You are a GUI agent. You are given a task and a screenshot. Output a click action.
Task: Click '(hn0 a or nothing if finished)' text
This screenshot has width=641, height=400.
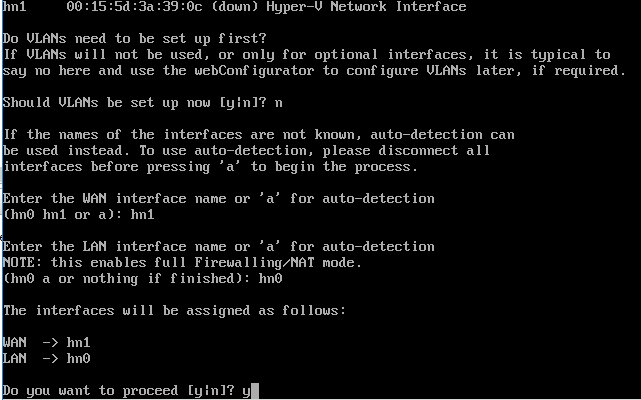coord(126,279)
